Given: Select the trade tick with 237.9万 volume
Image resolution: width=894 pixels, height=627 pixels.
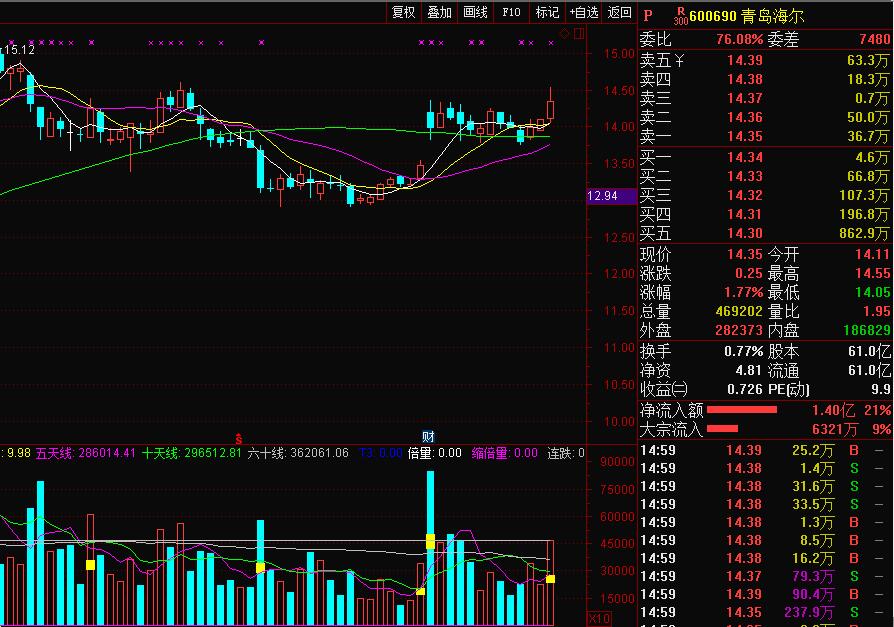Looking at the screenshot, I should (x=765, y=612).
